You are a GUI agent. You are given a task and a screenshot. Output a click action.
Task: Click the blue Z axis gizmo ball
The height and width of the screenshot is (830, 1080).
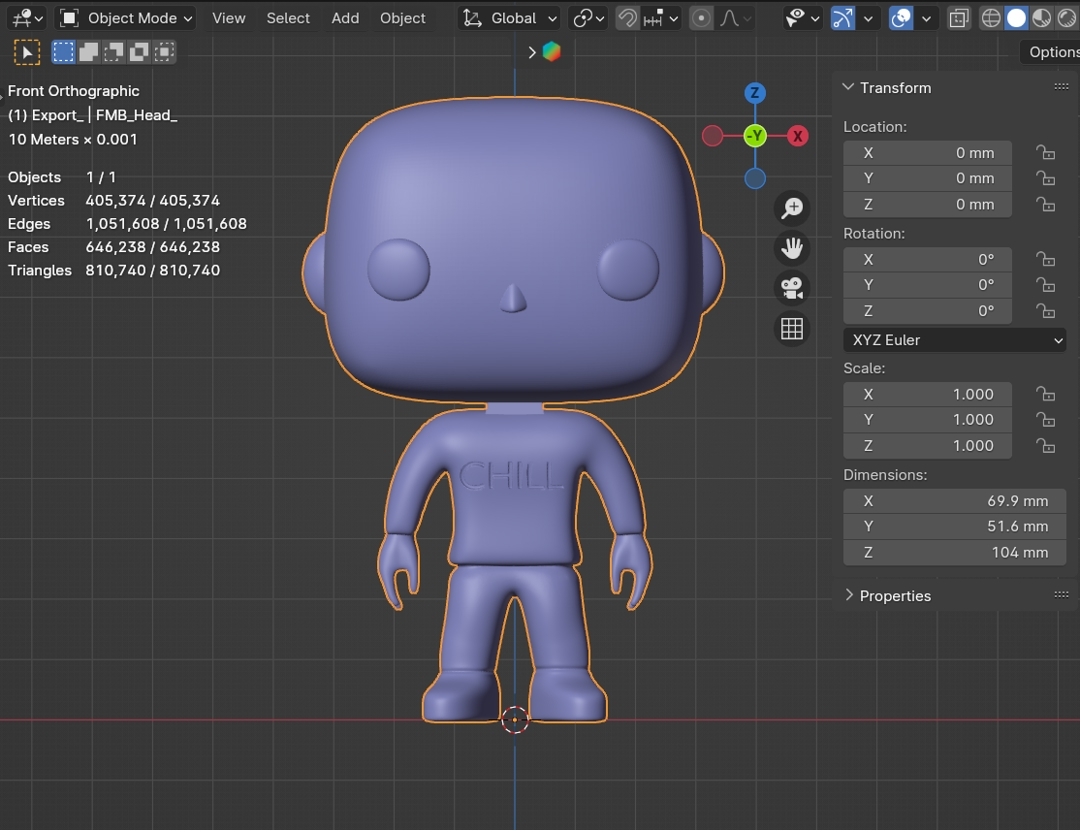click(x=755, y=93)
